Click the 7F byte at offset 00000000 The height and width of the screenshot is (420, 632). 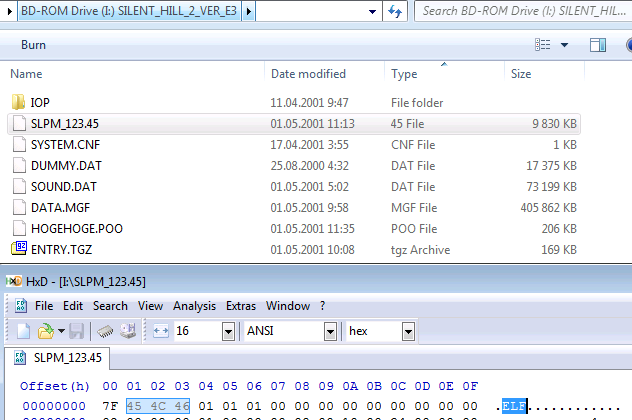[x=110, y=406]
